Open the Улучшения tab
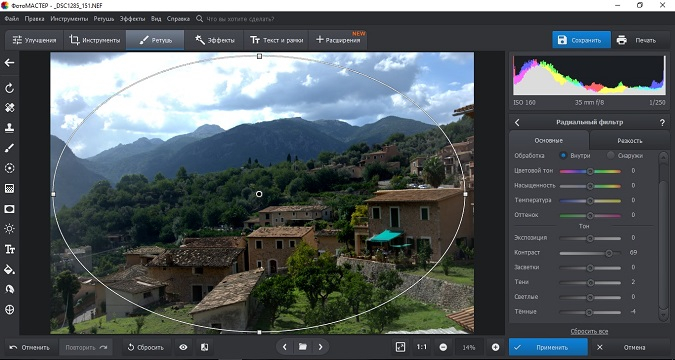The height and width of the screenshot is (360, 675). (x=34, y=40)
